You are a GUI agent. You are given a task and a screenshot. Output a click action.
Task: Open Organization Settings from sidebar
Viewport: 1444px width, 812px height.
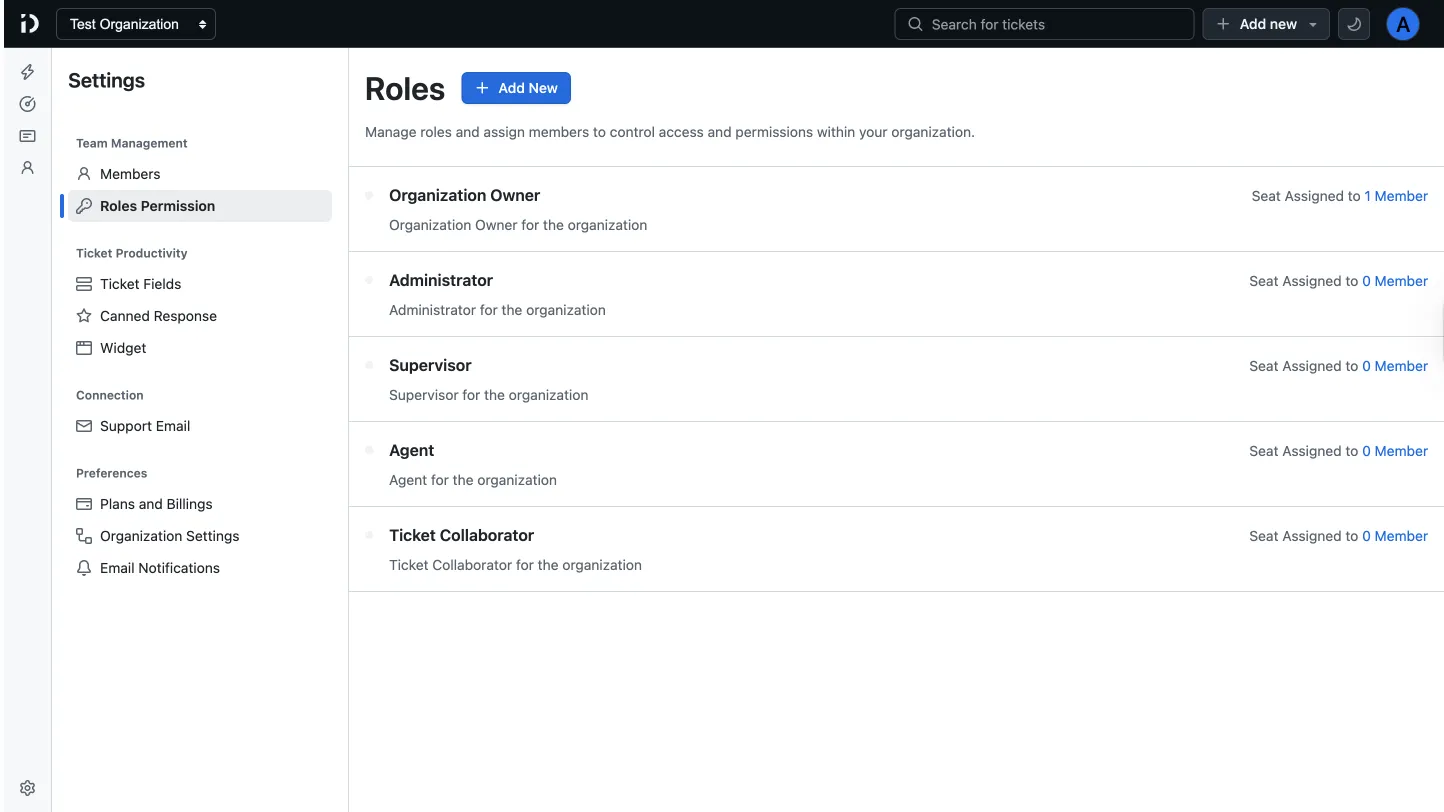pos(169,535)
